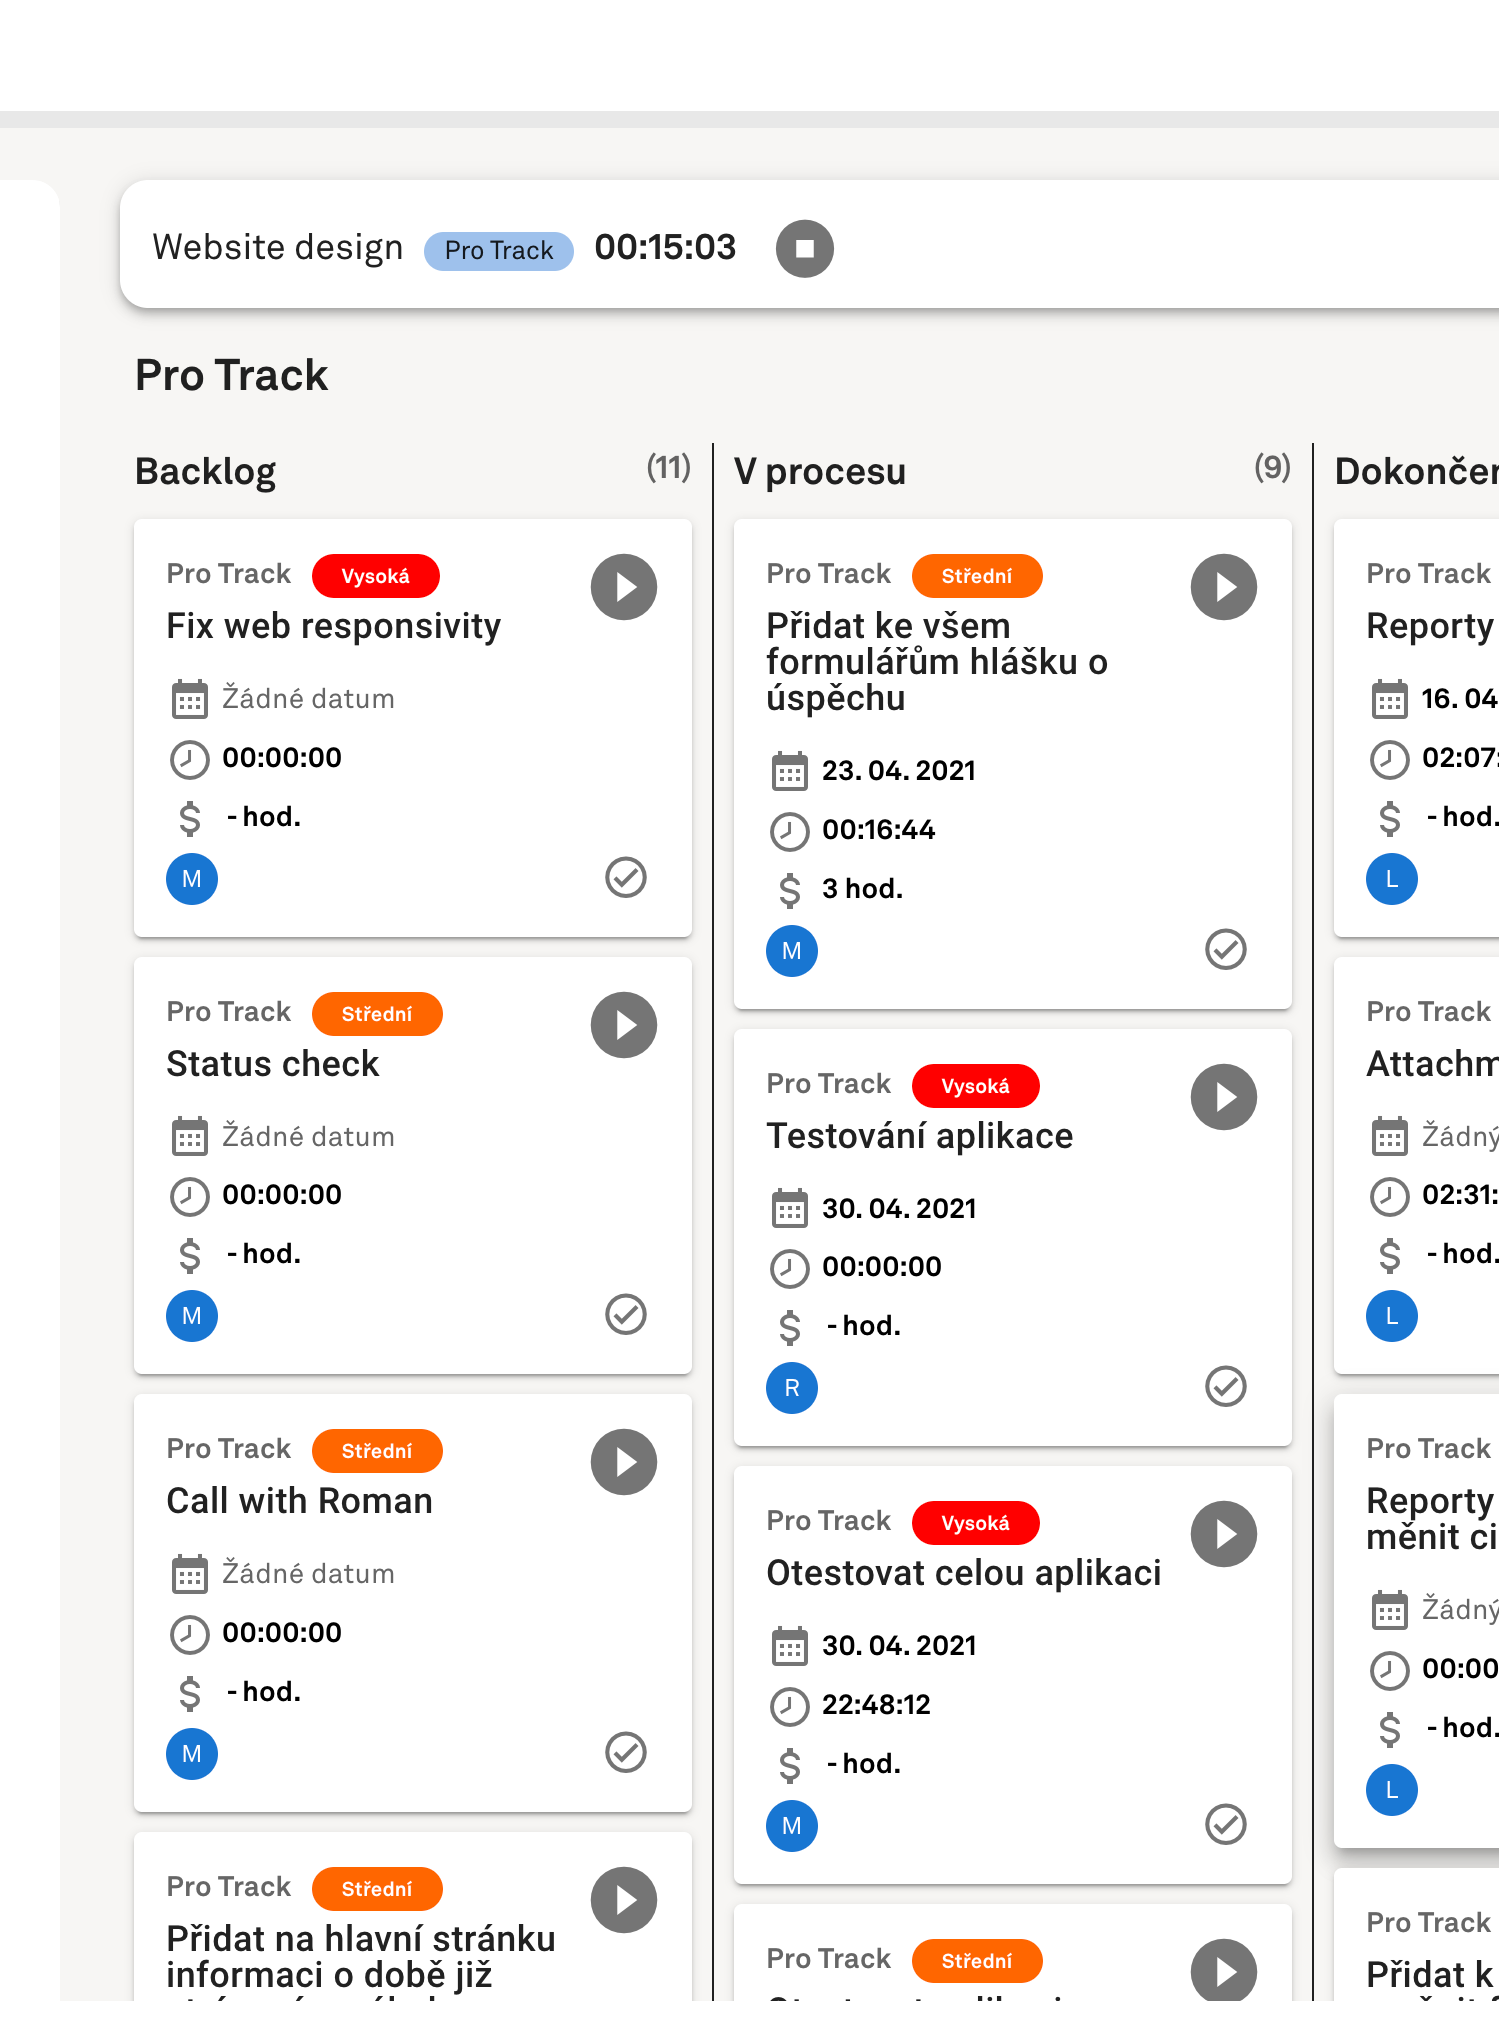
Task: Start timer for Otestovat celou aplikaci
Action: click(1223, 1534)
